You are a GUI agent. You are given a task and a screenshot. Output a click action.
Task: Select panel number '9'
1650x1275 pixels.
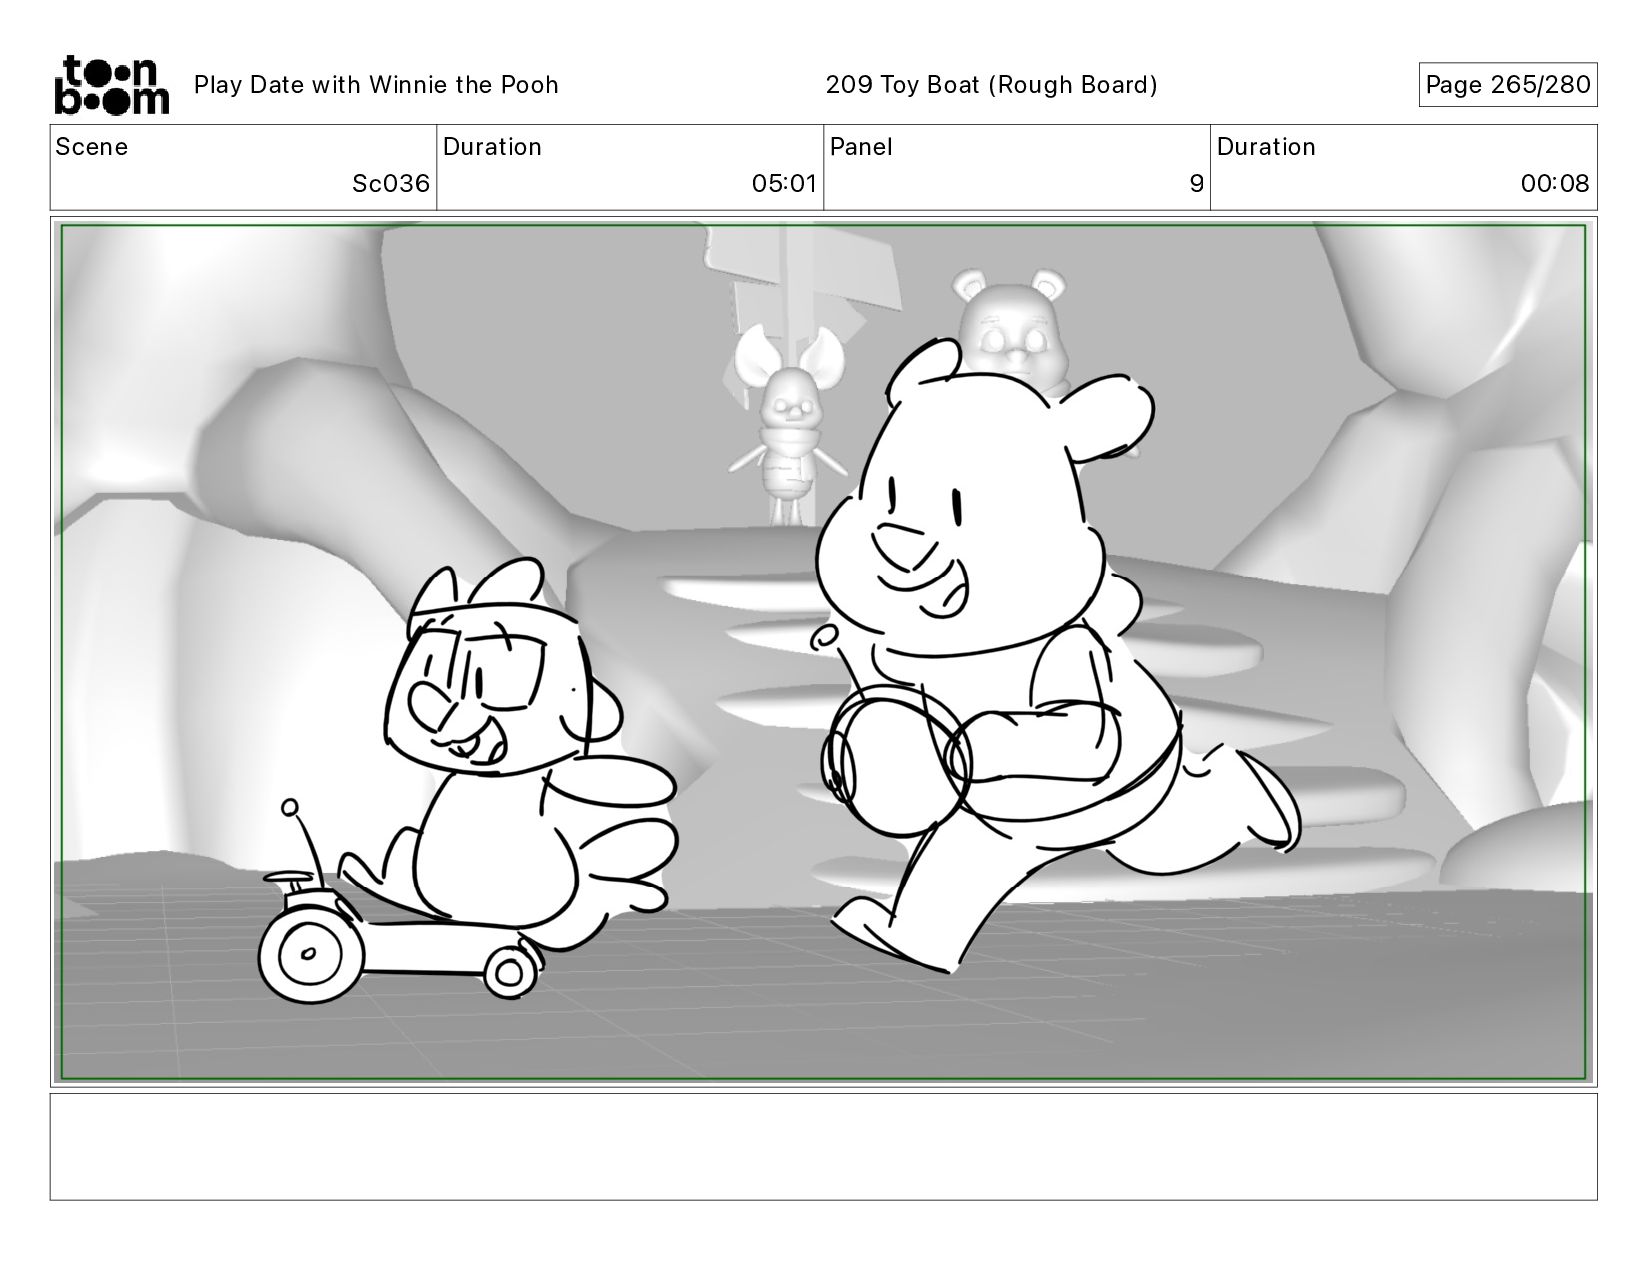point(1196,184)
